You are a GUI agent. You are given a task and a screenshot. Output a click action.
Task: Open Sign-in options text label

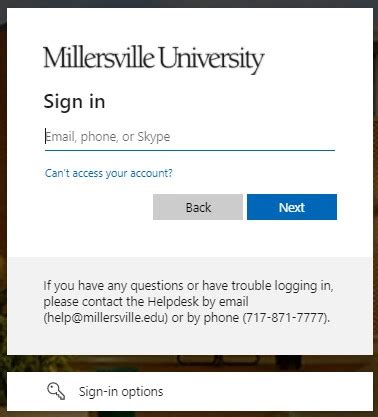tap(121, 391)
